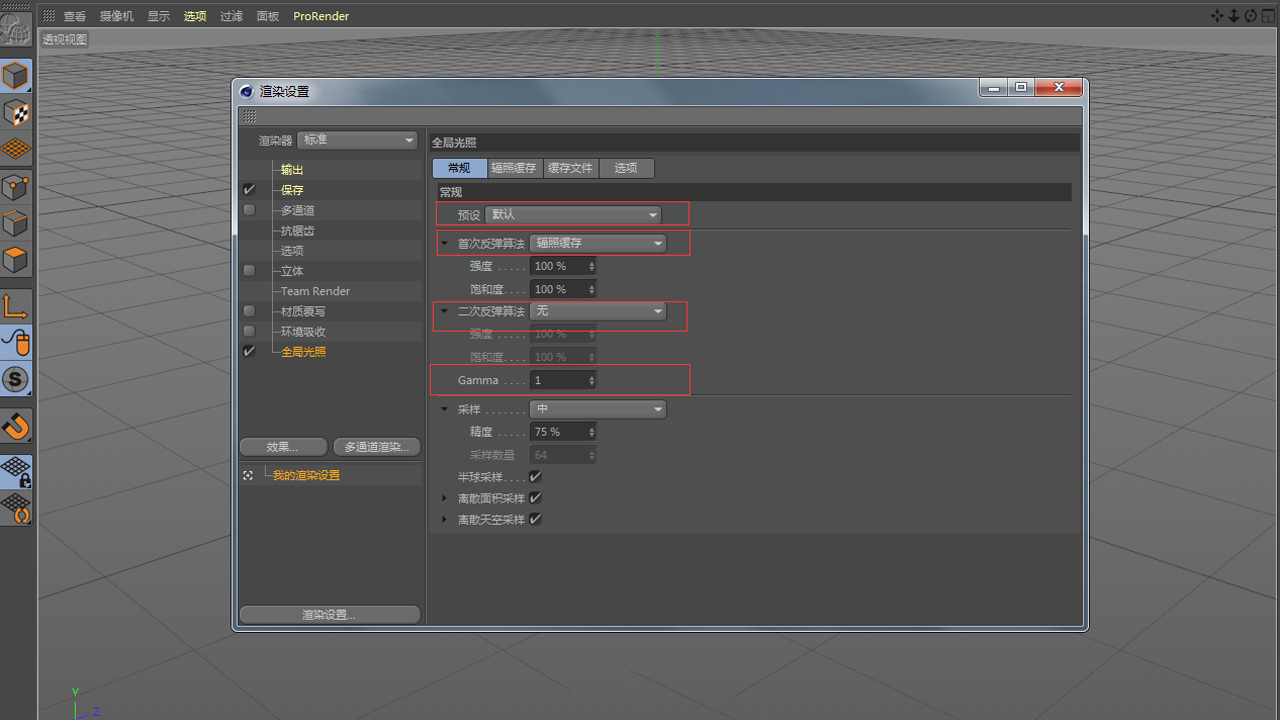Toggle Locked Workplane grid-with-lock icon
The width and height of the screenshot is (1280, 720).
coord(16,471)
